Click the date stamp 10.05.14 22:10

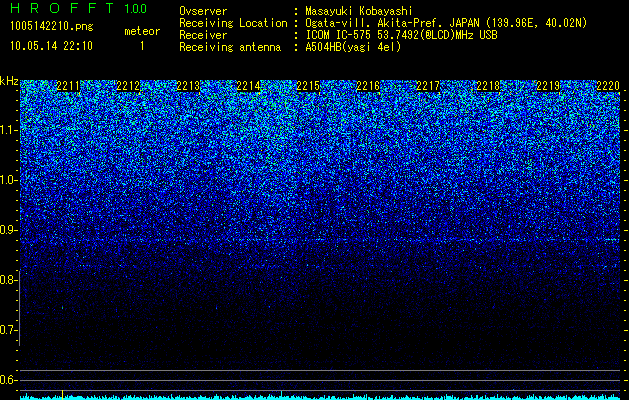(x=51, y=46)
